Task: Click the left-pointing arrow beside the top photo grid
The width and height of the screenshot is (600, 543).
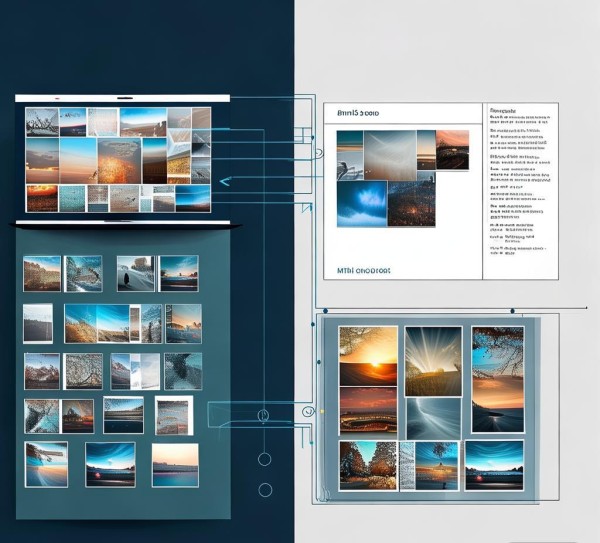Action: tap(223, 181)
